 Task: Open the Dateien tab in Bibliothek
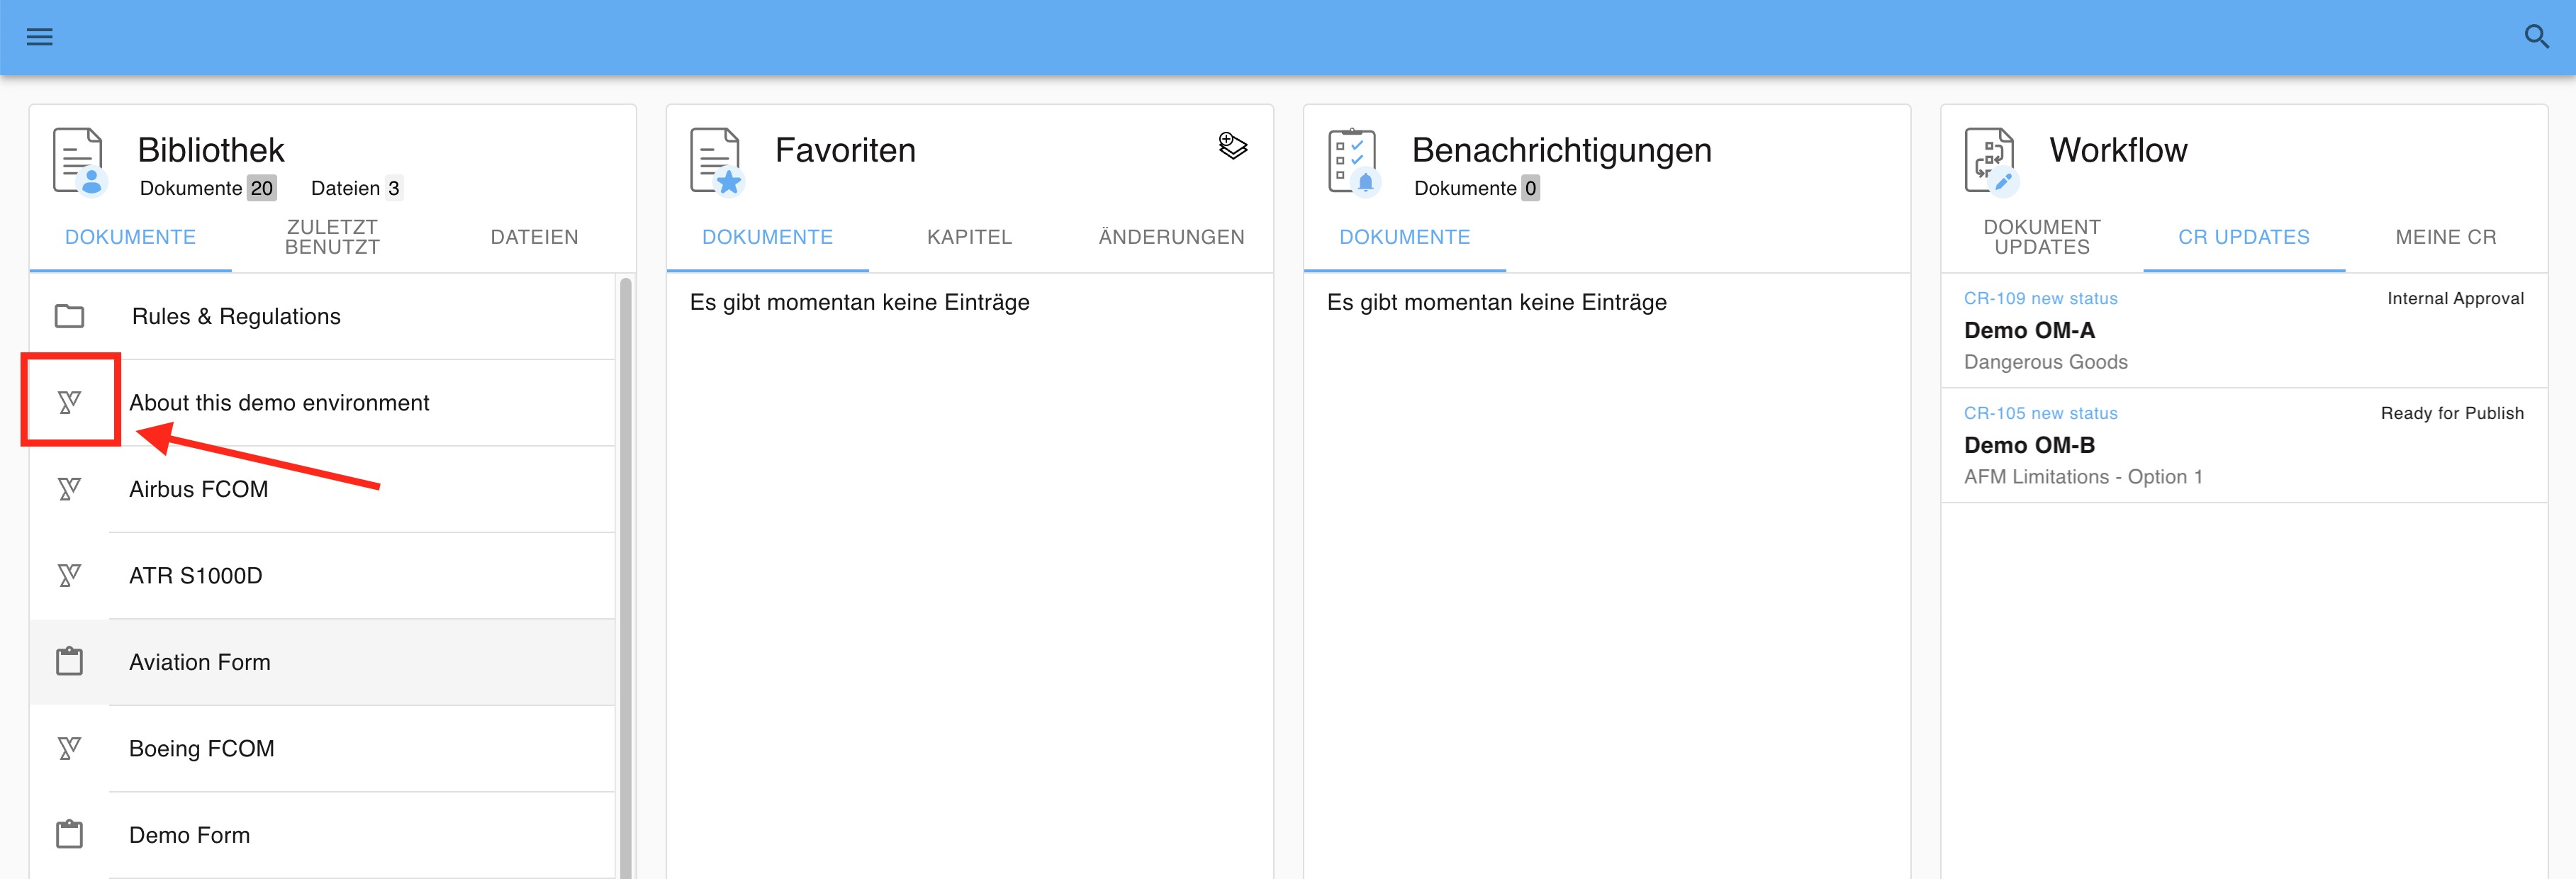(534, 237)
